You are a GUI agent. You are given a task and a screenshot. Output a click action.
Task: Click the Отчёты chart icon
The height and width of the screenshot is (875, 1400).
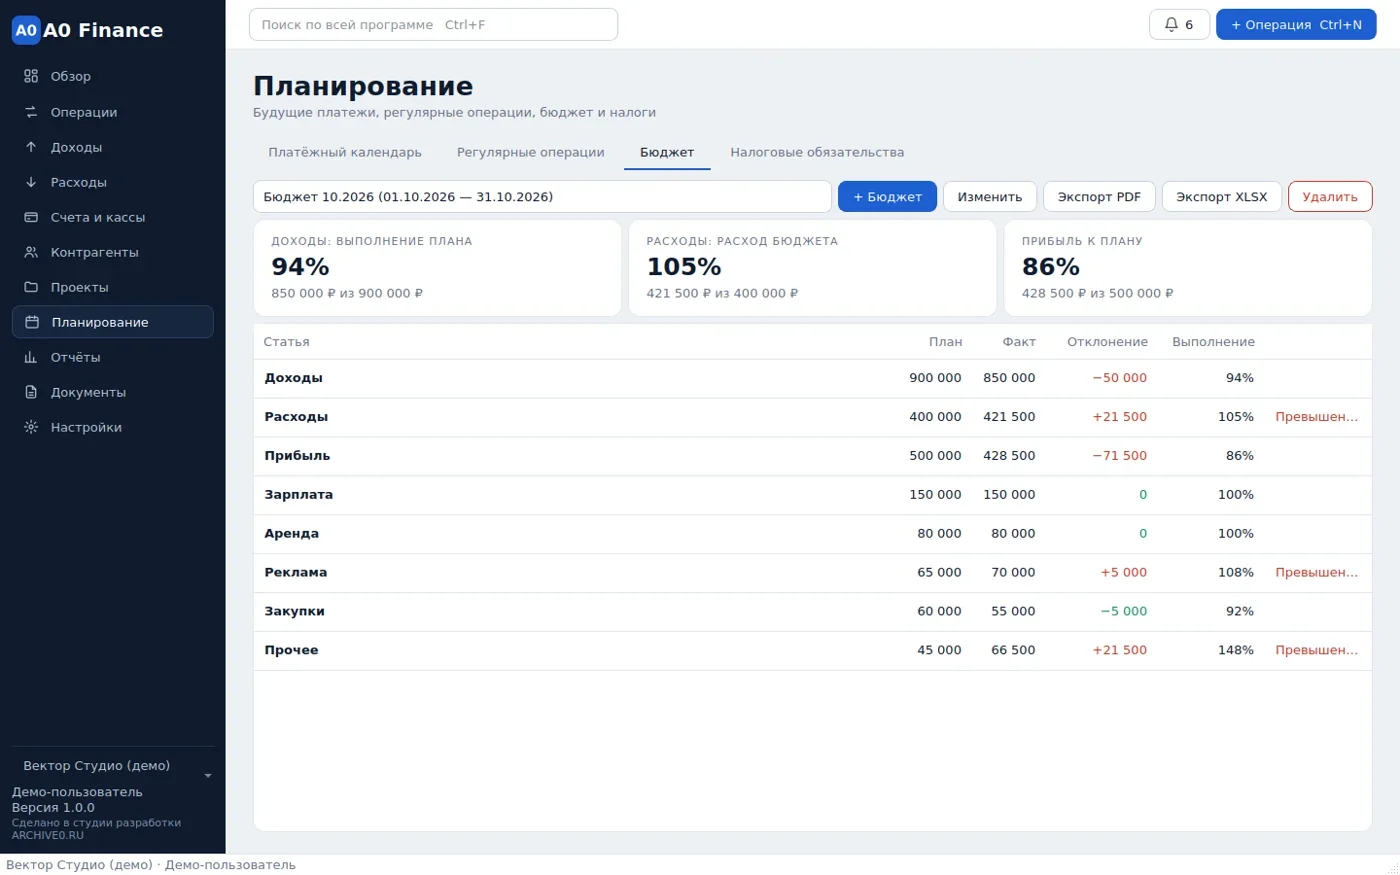point(31,357)
